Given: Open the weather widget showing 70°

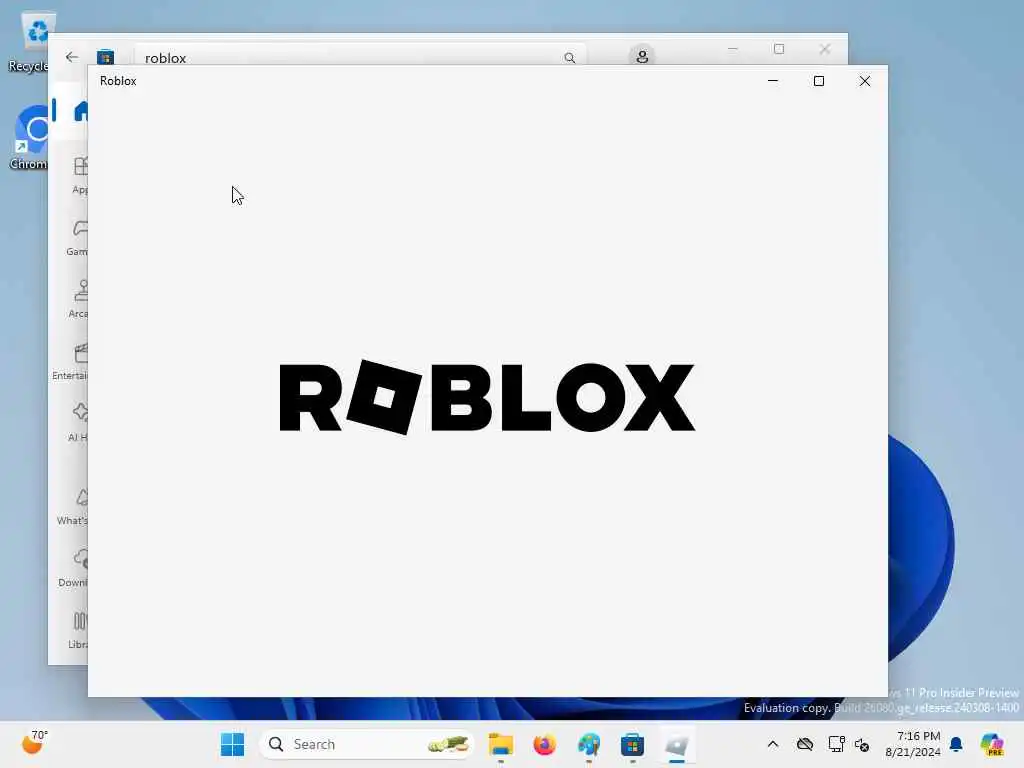Looking at the screenshot, I should pos(34,743).
